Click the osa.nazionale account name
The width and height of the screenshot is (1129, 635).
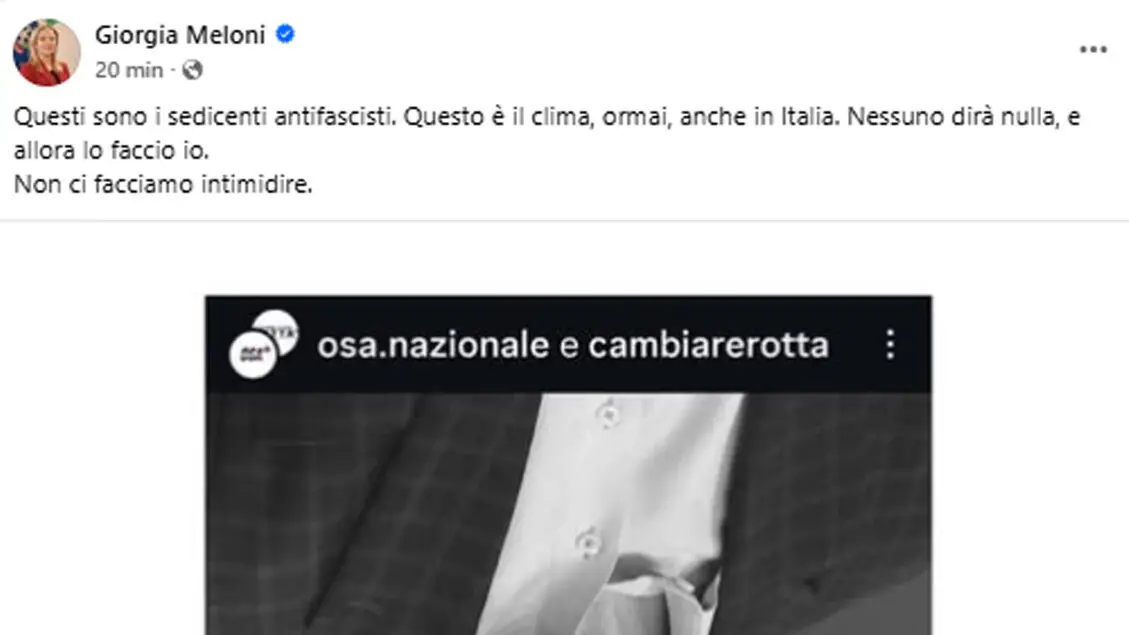[433, 345]
